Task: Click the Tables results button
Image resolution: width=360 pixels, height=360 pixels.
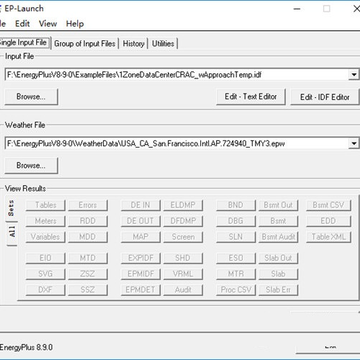Action: 46,205
